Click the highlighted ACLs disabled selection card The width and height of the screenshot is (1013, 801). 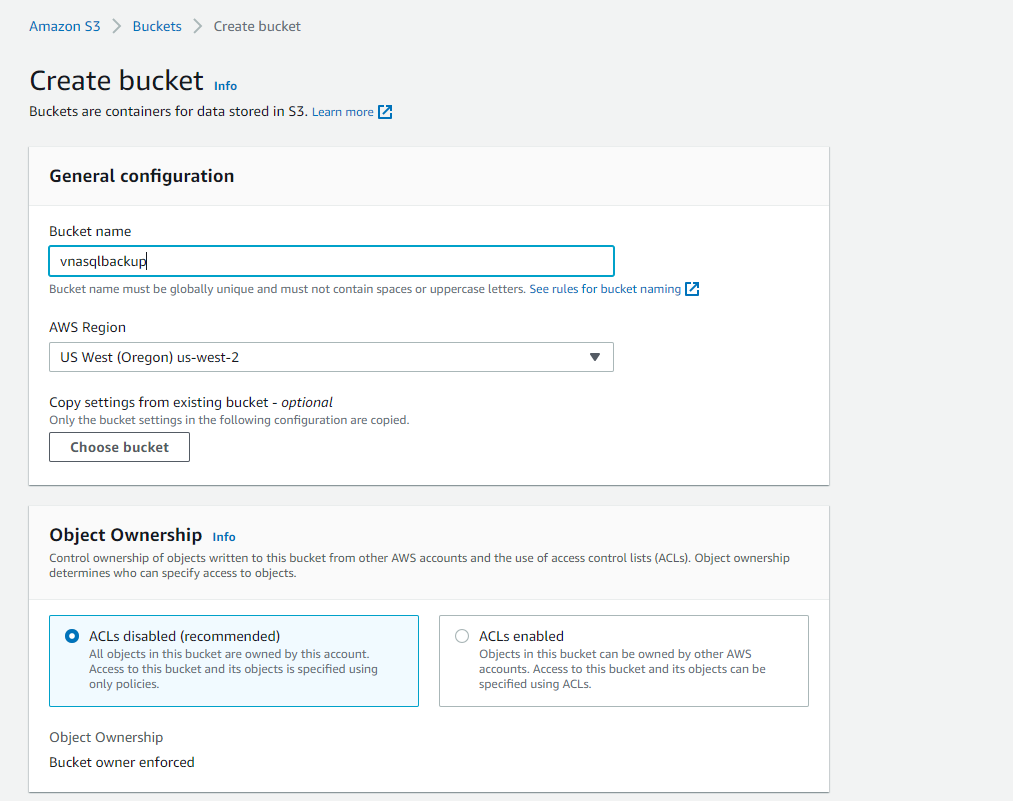tap(234, 660)
